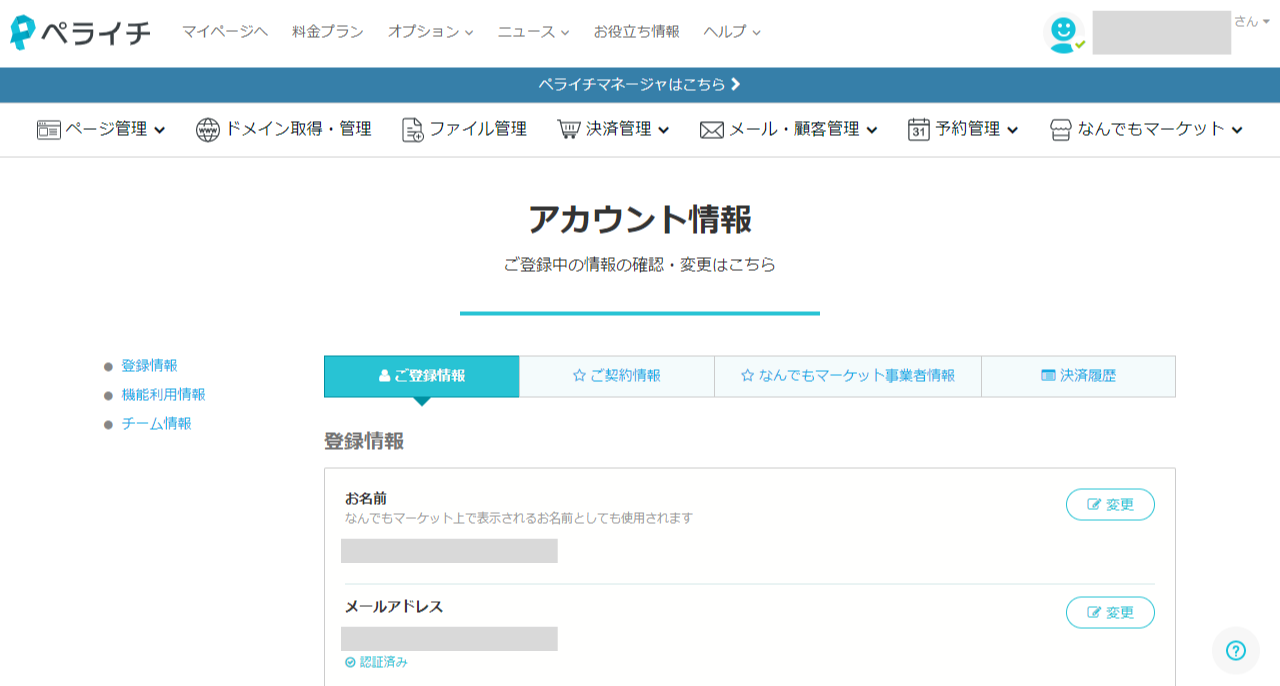The width and height of the screenshot is (1280, 686).
Task: Click the ページ管理 page icon
Action: (49, 129)
